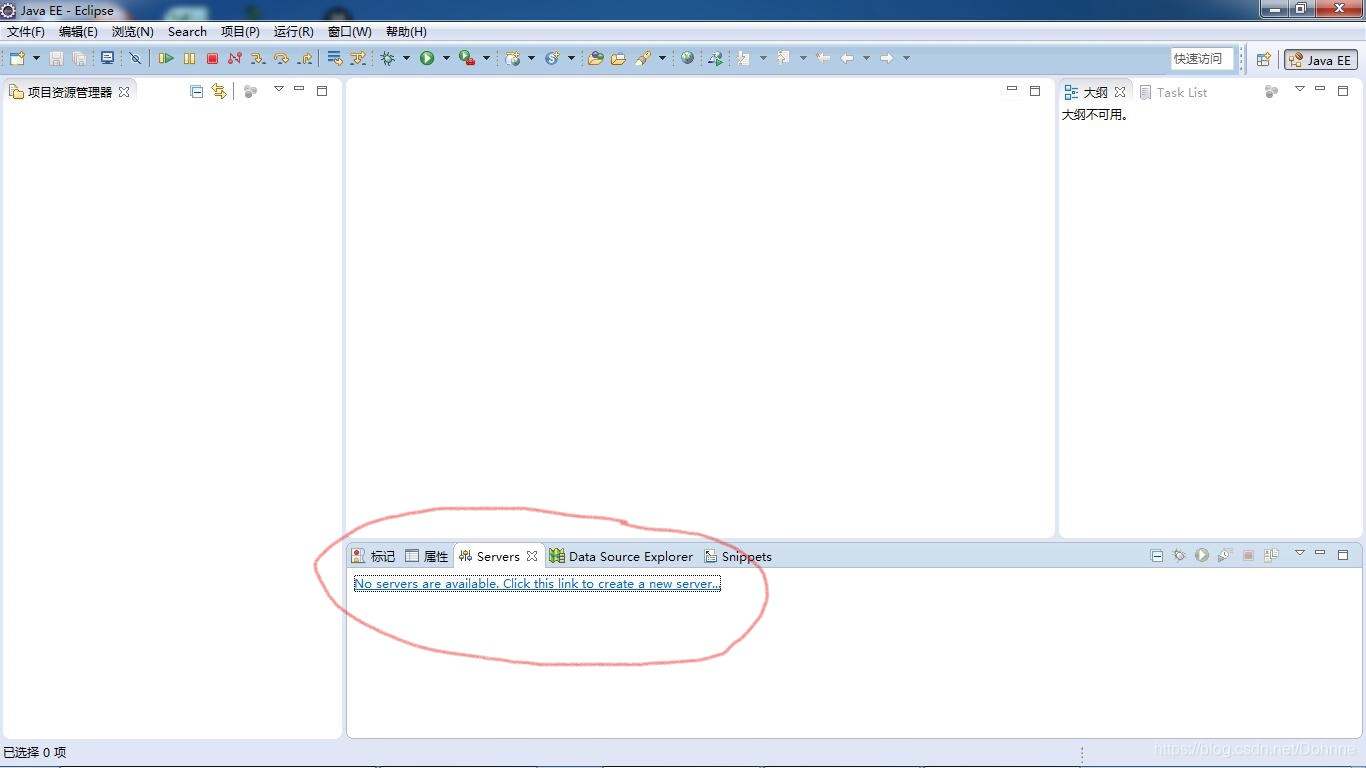Toggle Use Step Filters icon
Viewport: 1366px width, 768px height.
358,59
